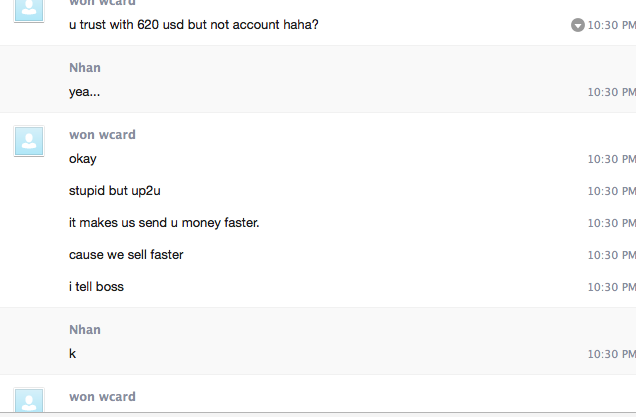The height and width of the screenshot is (417, 636).
Task: Click sender name Nhan above "yea..."
Action: (x=85, y=68)
